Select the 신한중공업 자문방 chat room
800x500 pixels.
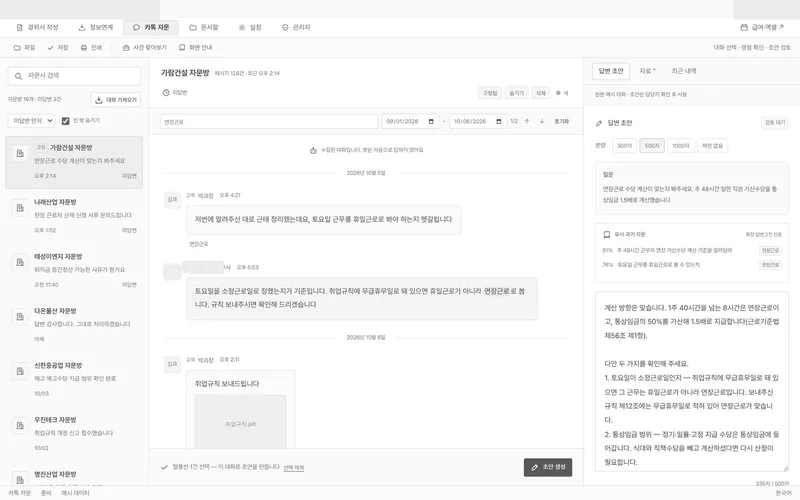[74, 380]
